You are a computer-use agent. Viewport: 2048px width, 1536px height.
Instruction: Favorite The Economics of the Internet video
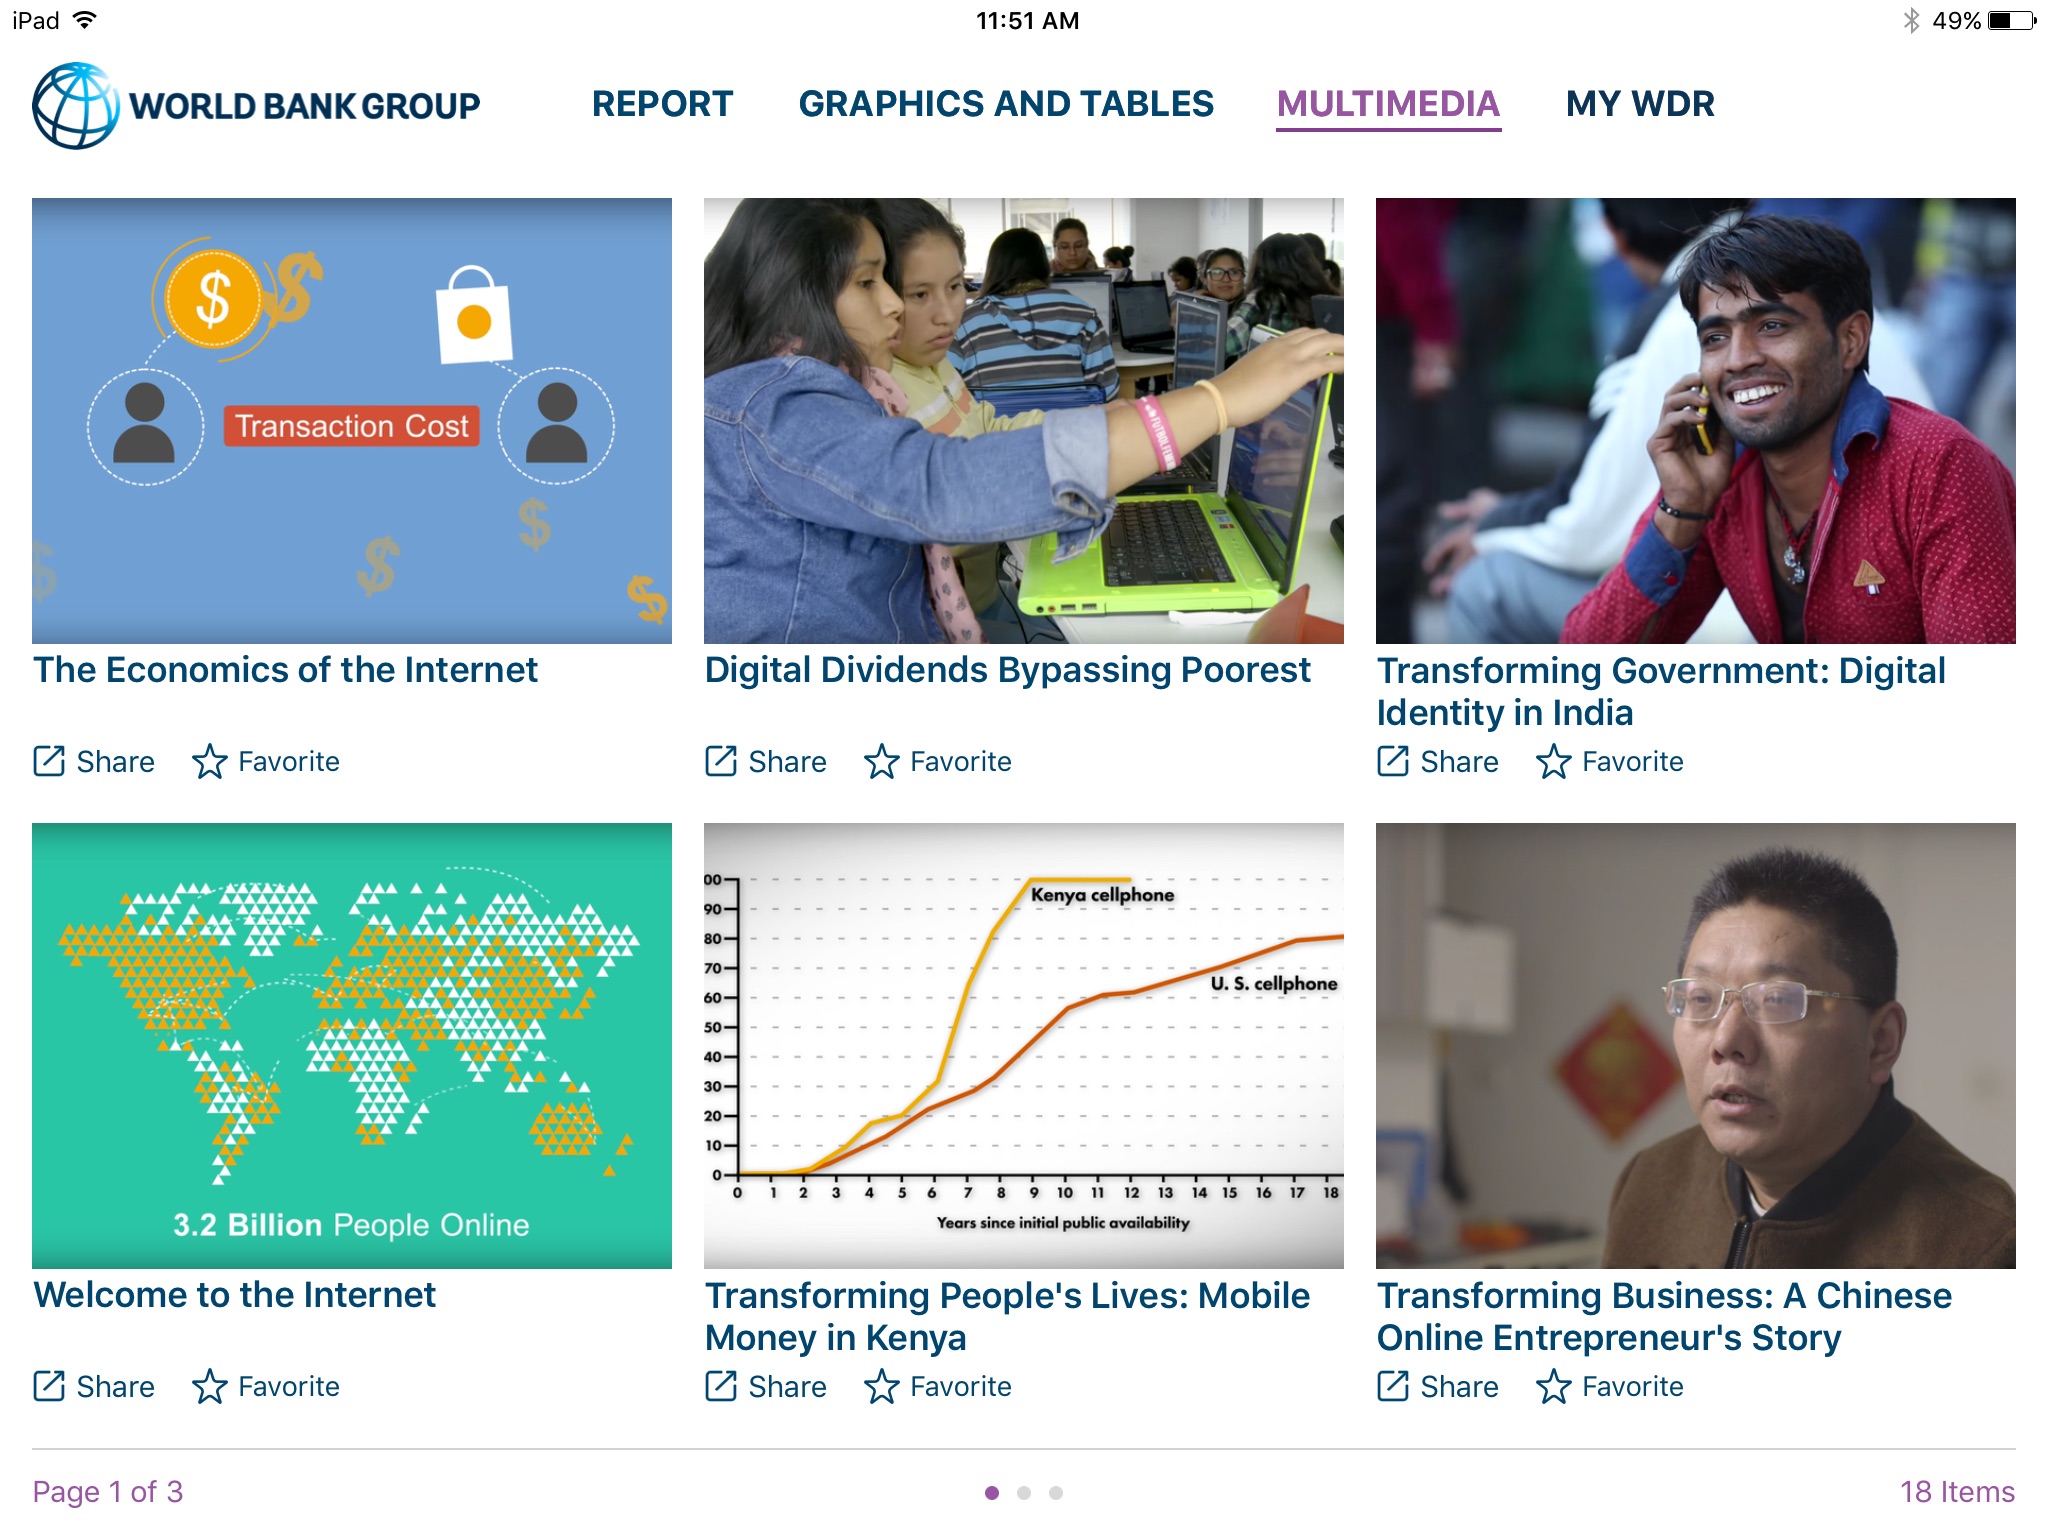[210, 761]
